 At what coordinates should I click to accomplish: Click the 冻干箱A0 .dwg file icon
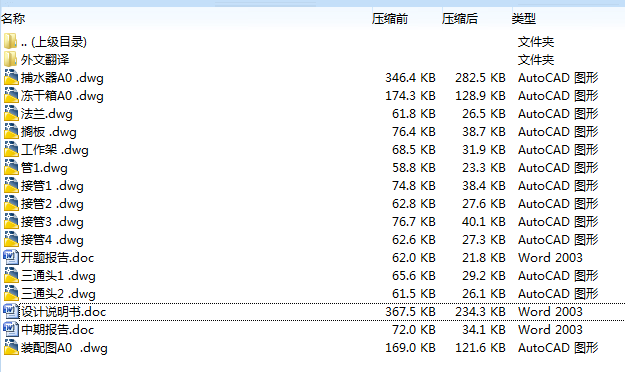pyautogui.click(x=11, y=95)
